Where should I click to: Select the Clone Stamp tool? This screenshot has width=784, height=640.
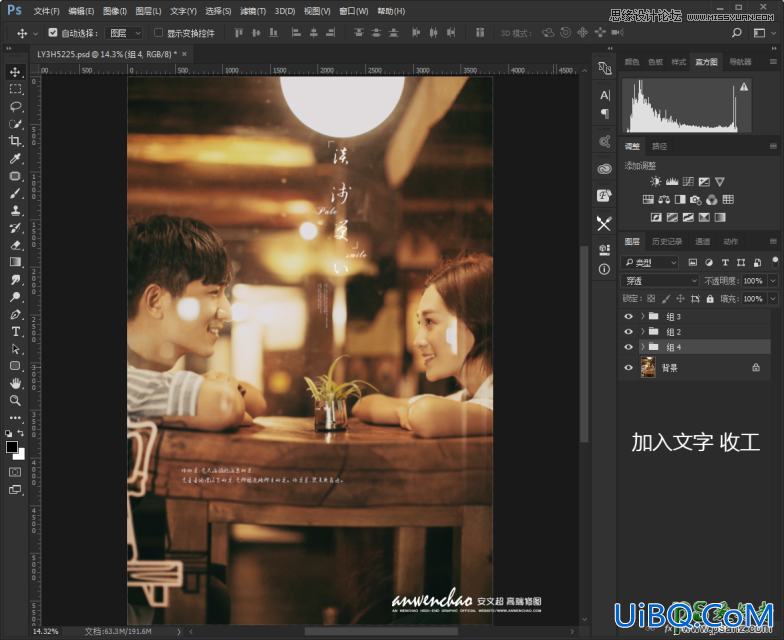[15, 210]
